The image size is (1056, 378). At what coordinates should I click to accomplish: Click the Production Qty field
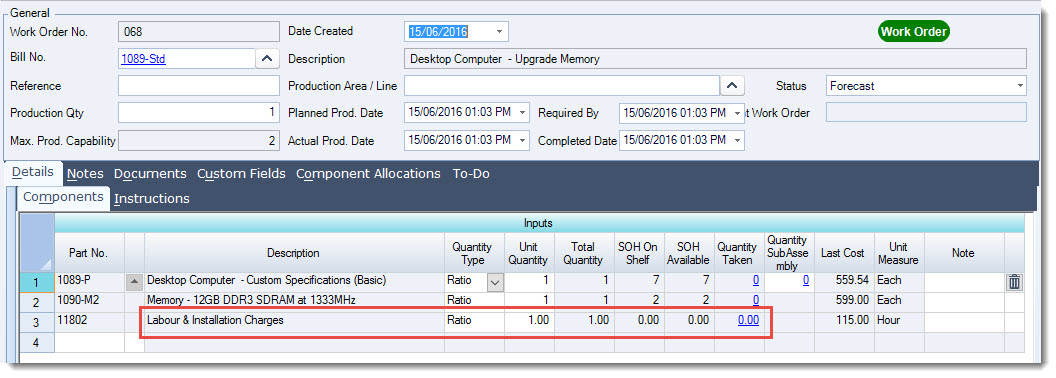pos(199,113)
